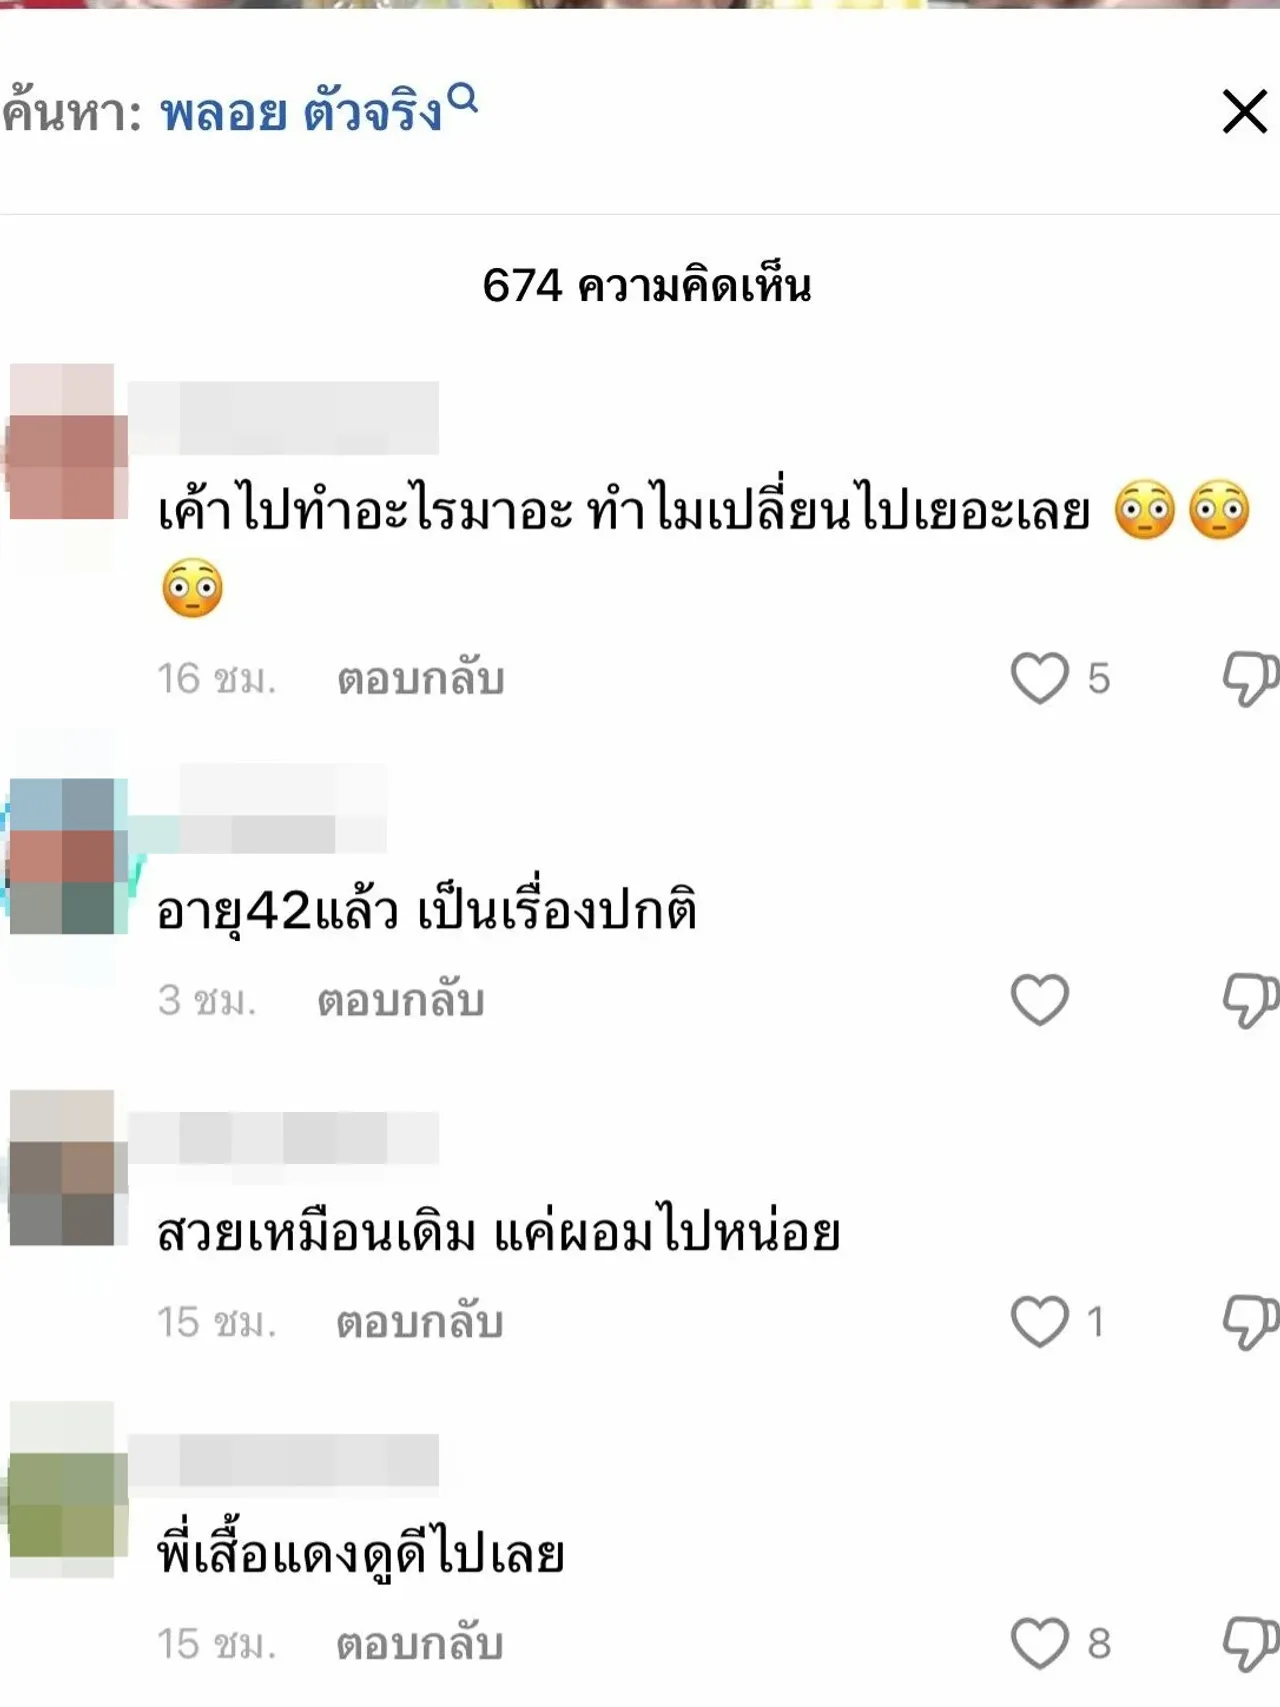Reply to the 16 ชม. comment
The height and width of the screenshot is (1707, 1280).
(x=420, y=679)
